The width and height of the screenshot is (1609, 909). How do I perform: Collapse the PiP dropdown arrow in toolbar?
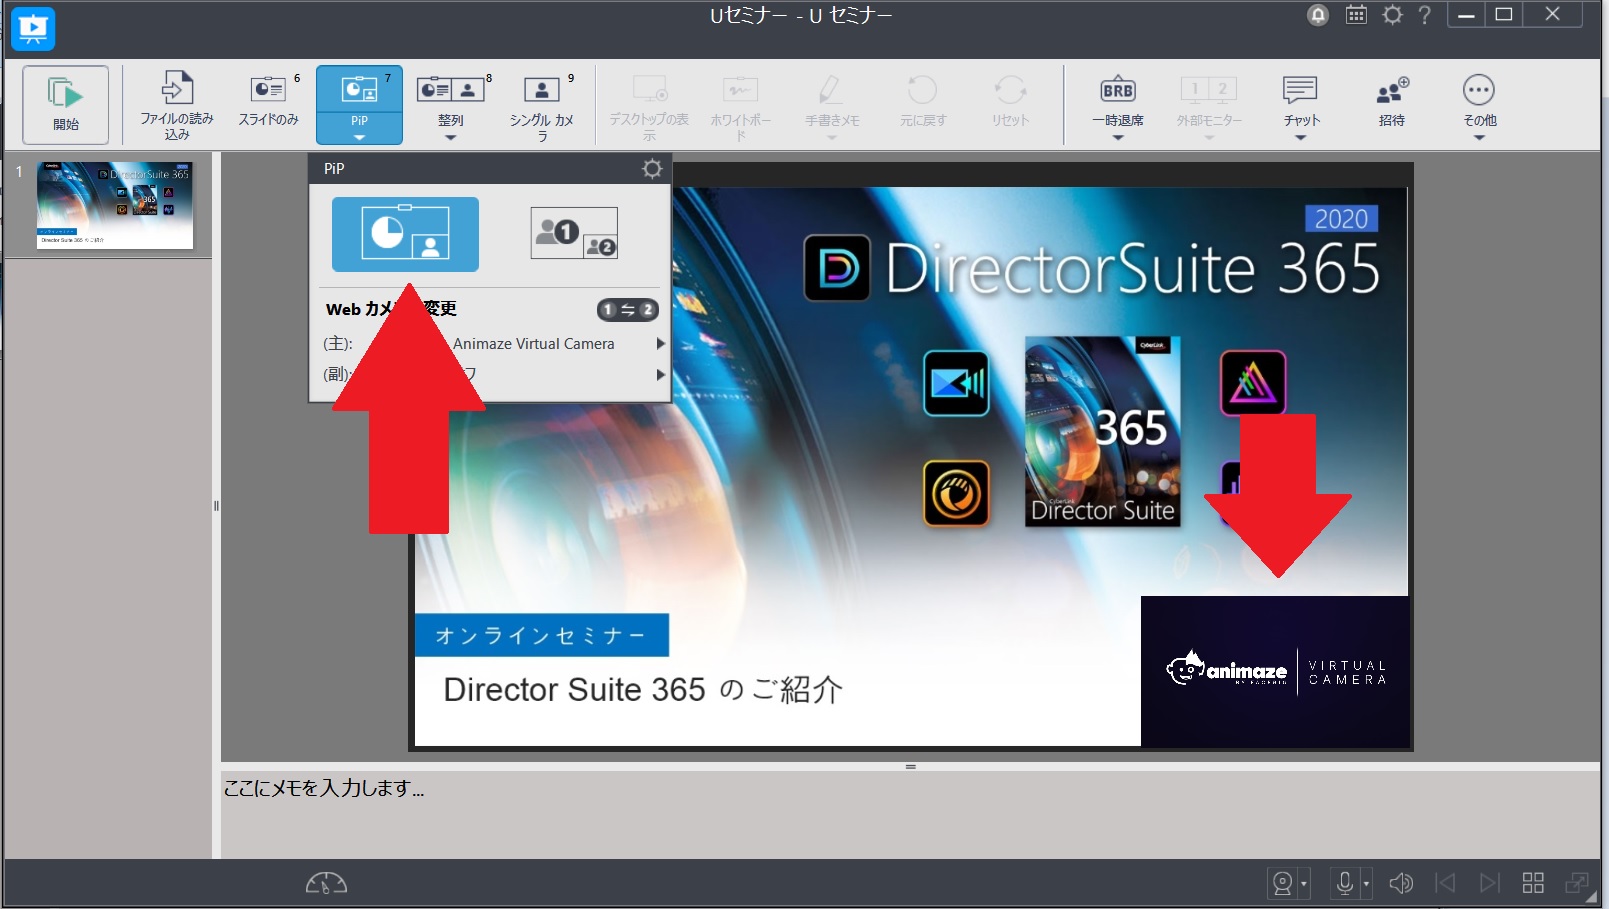click(359, 138)
